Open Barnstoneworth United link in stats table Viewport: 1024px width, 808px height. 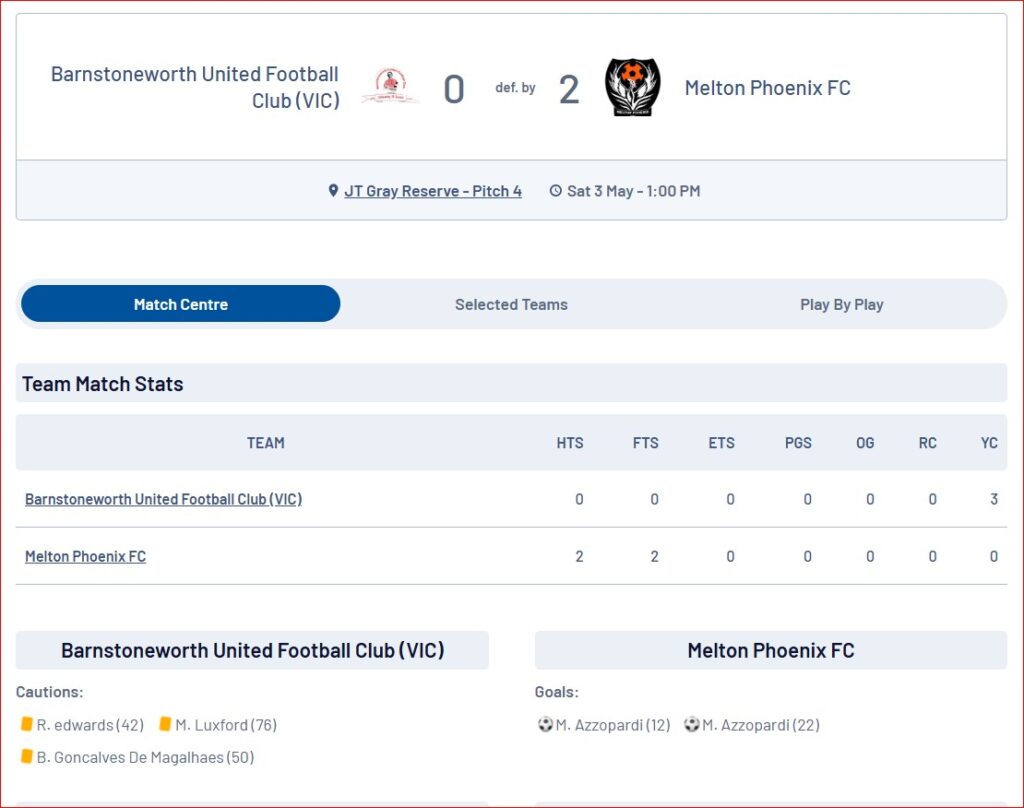pos(163,499)
